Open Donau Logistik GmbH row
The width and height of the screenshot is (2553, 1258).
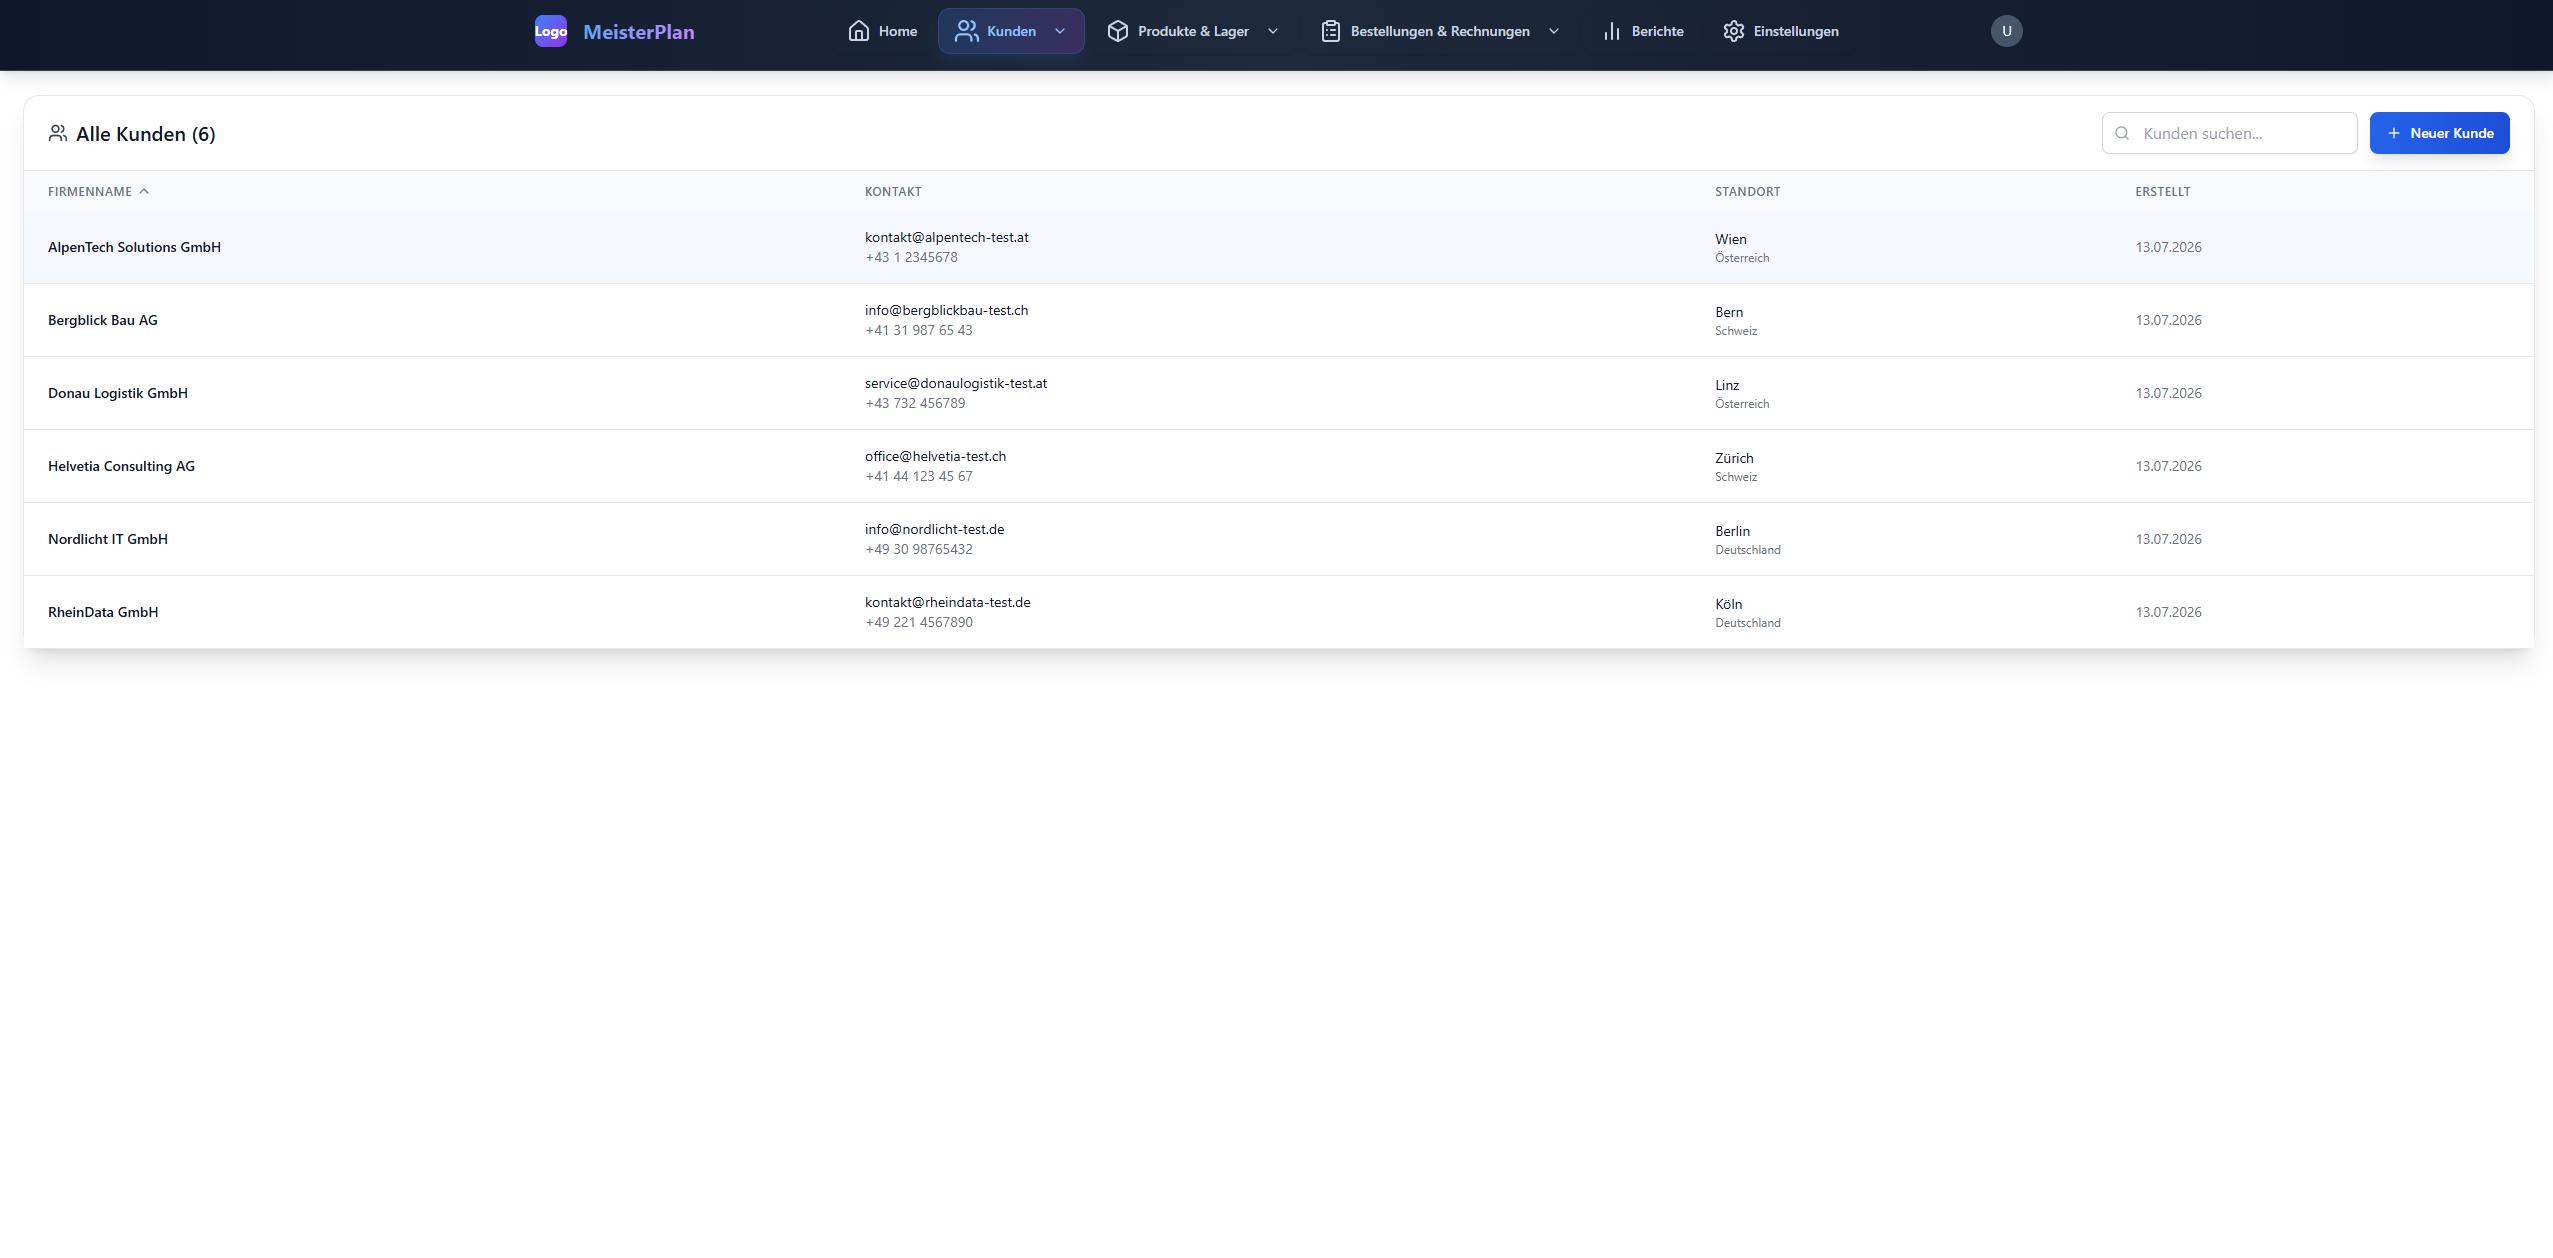[x=1278, y=393]
